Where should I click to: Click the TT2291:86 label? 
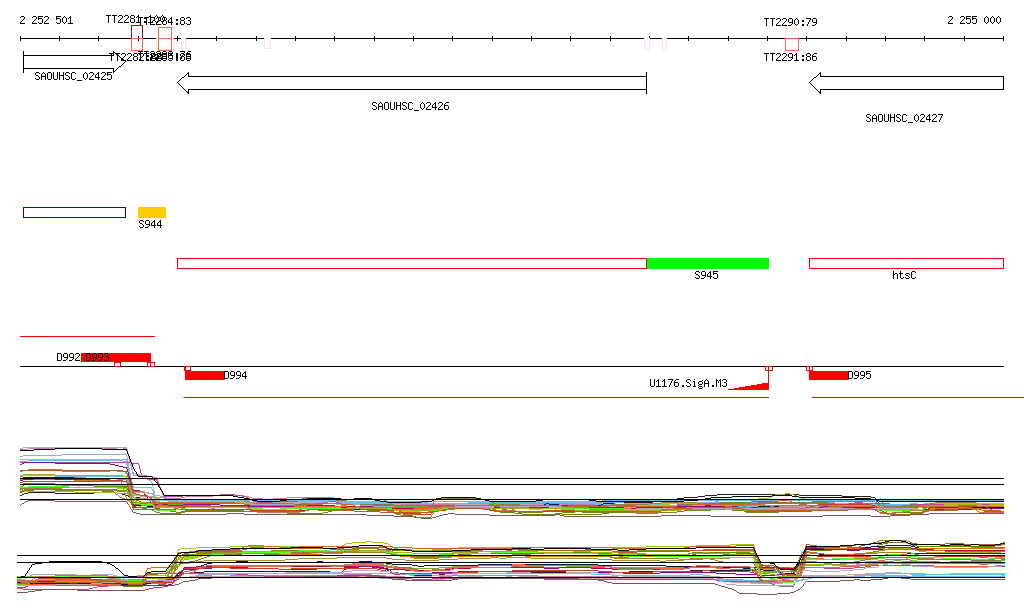pyautogui.click(x=790, y=57)
